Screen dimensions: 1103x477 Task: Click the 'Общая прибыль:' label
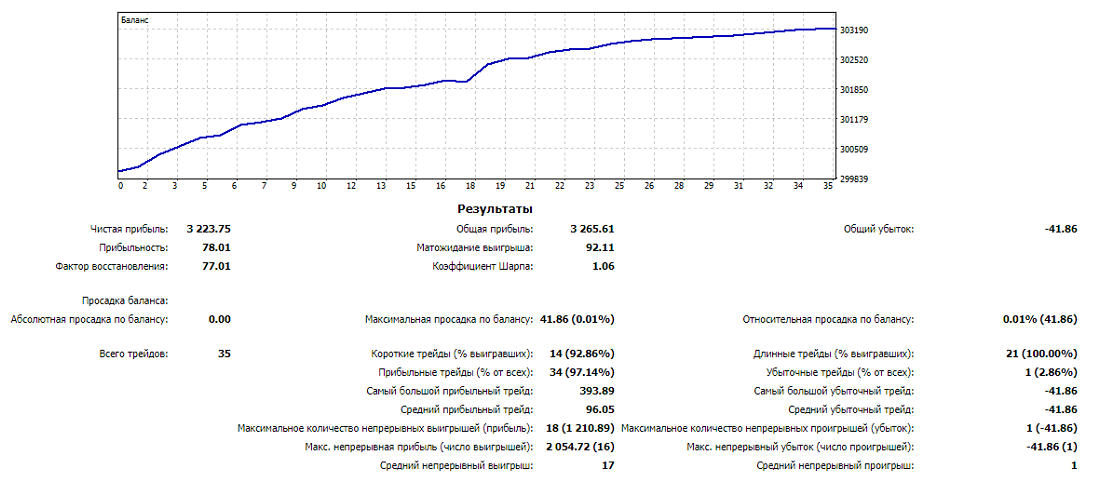(x=495, y=229)
